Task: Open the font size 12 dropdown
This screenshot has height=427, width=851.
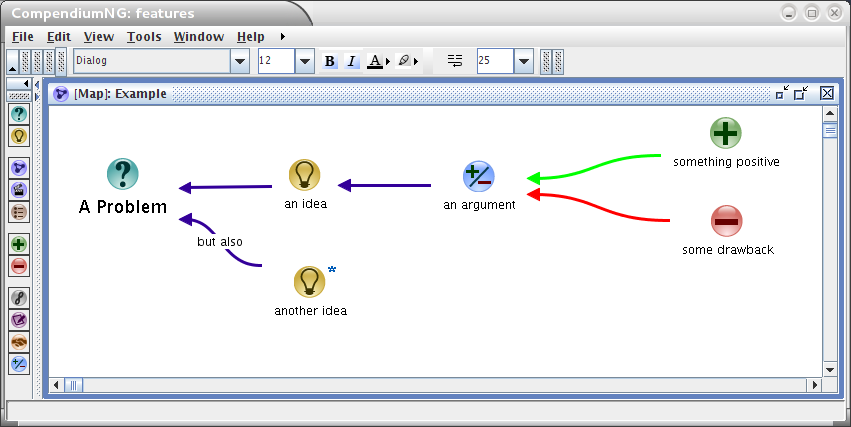Action: click(305, 61)
